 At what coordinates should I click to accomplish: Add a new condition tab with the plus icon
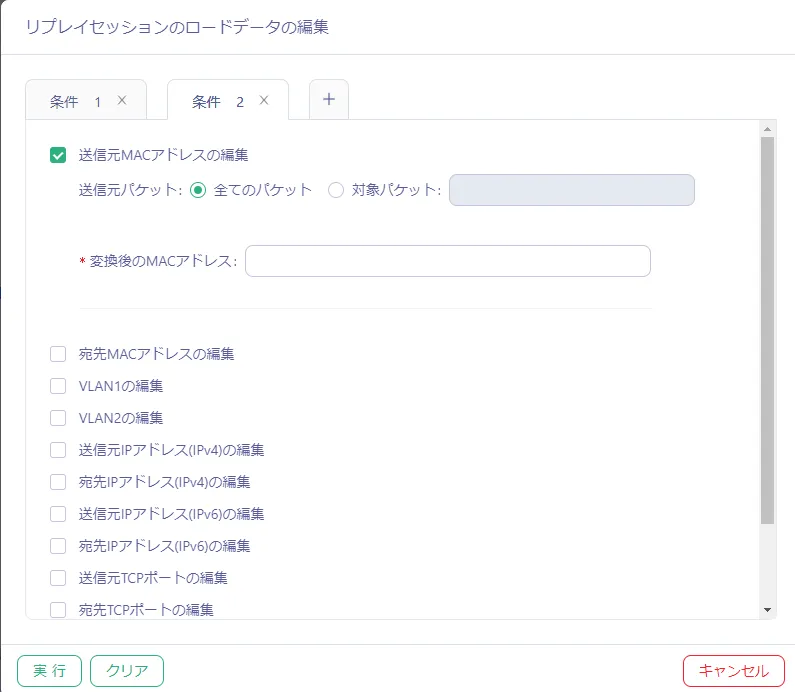[x=329, y=99]
